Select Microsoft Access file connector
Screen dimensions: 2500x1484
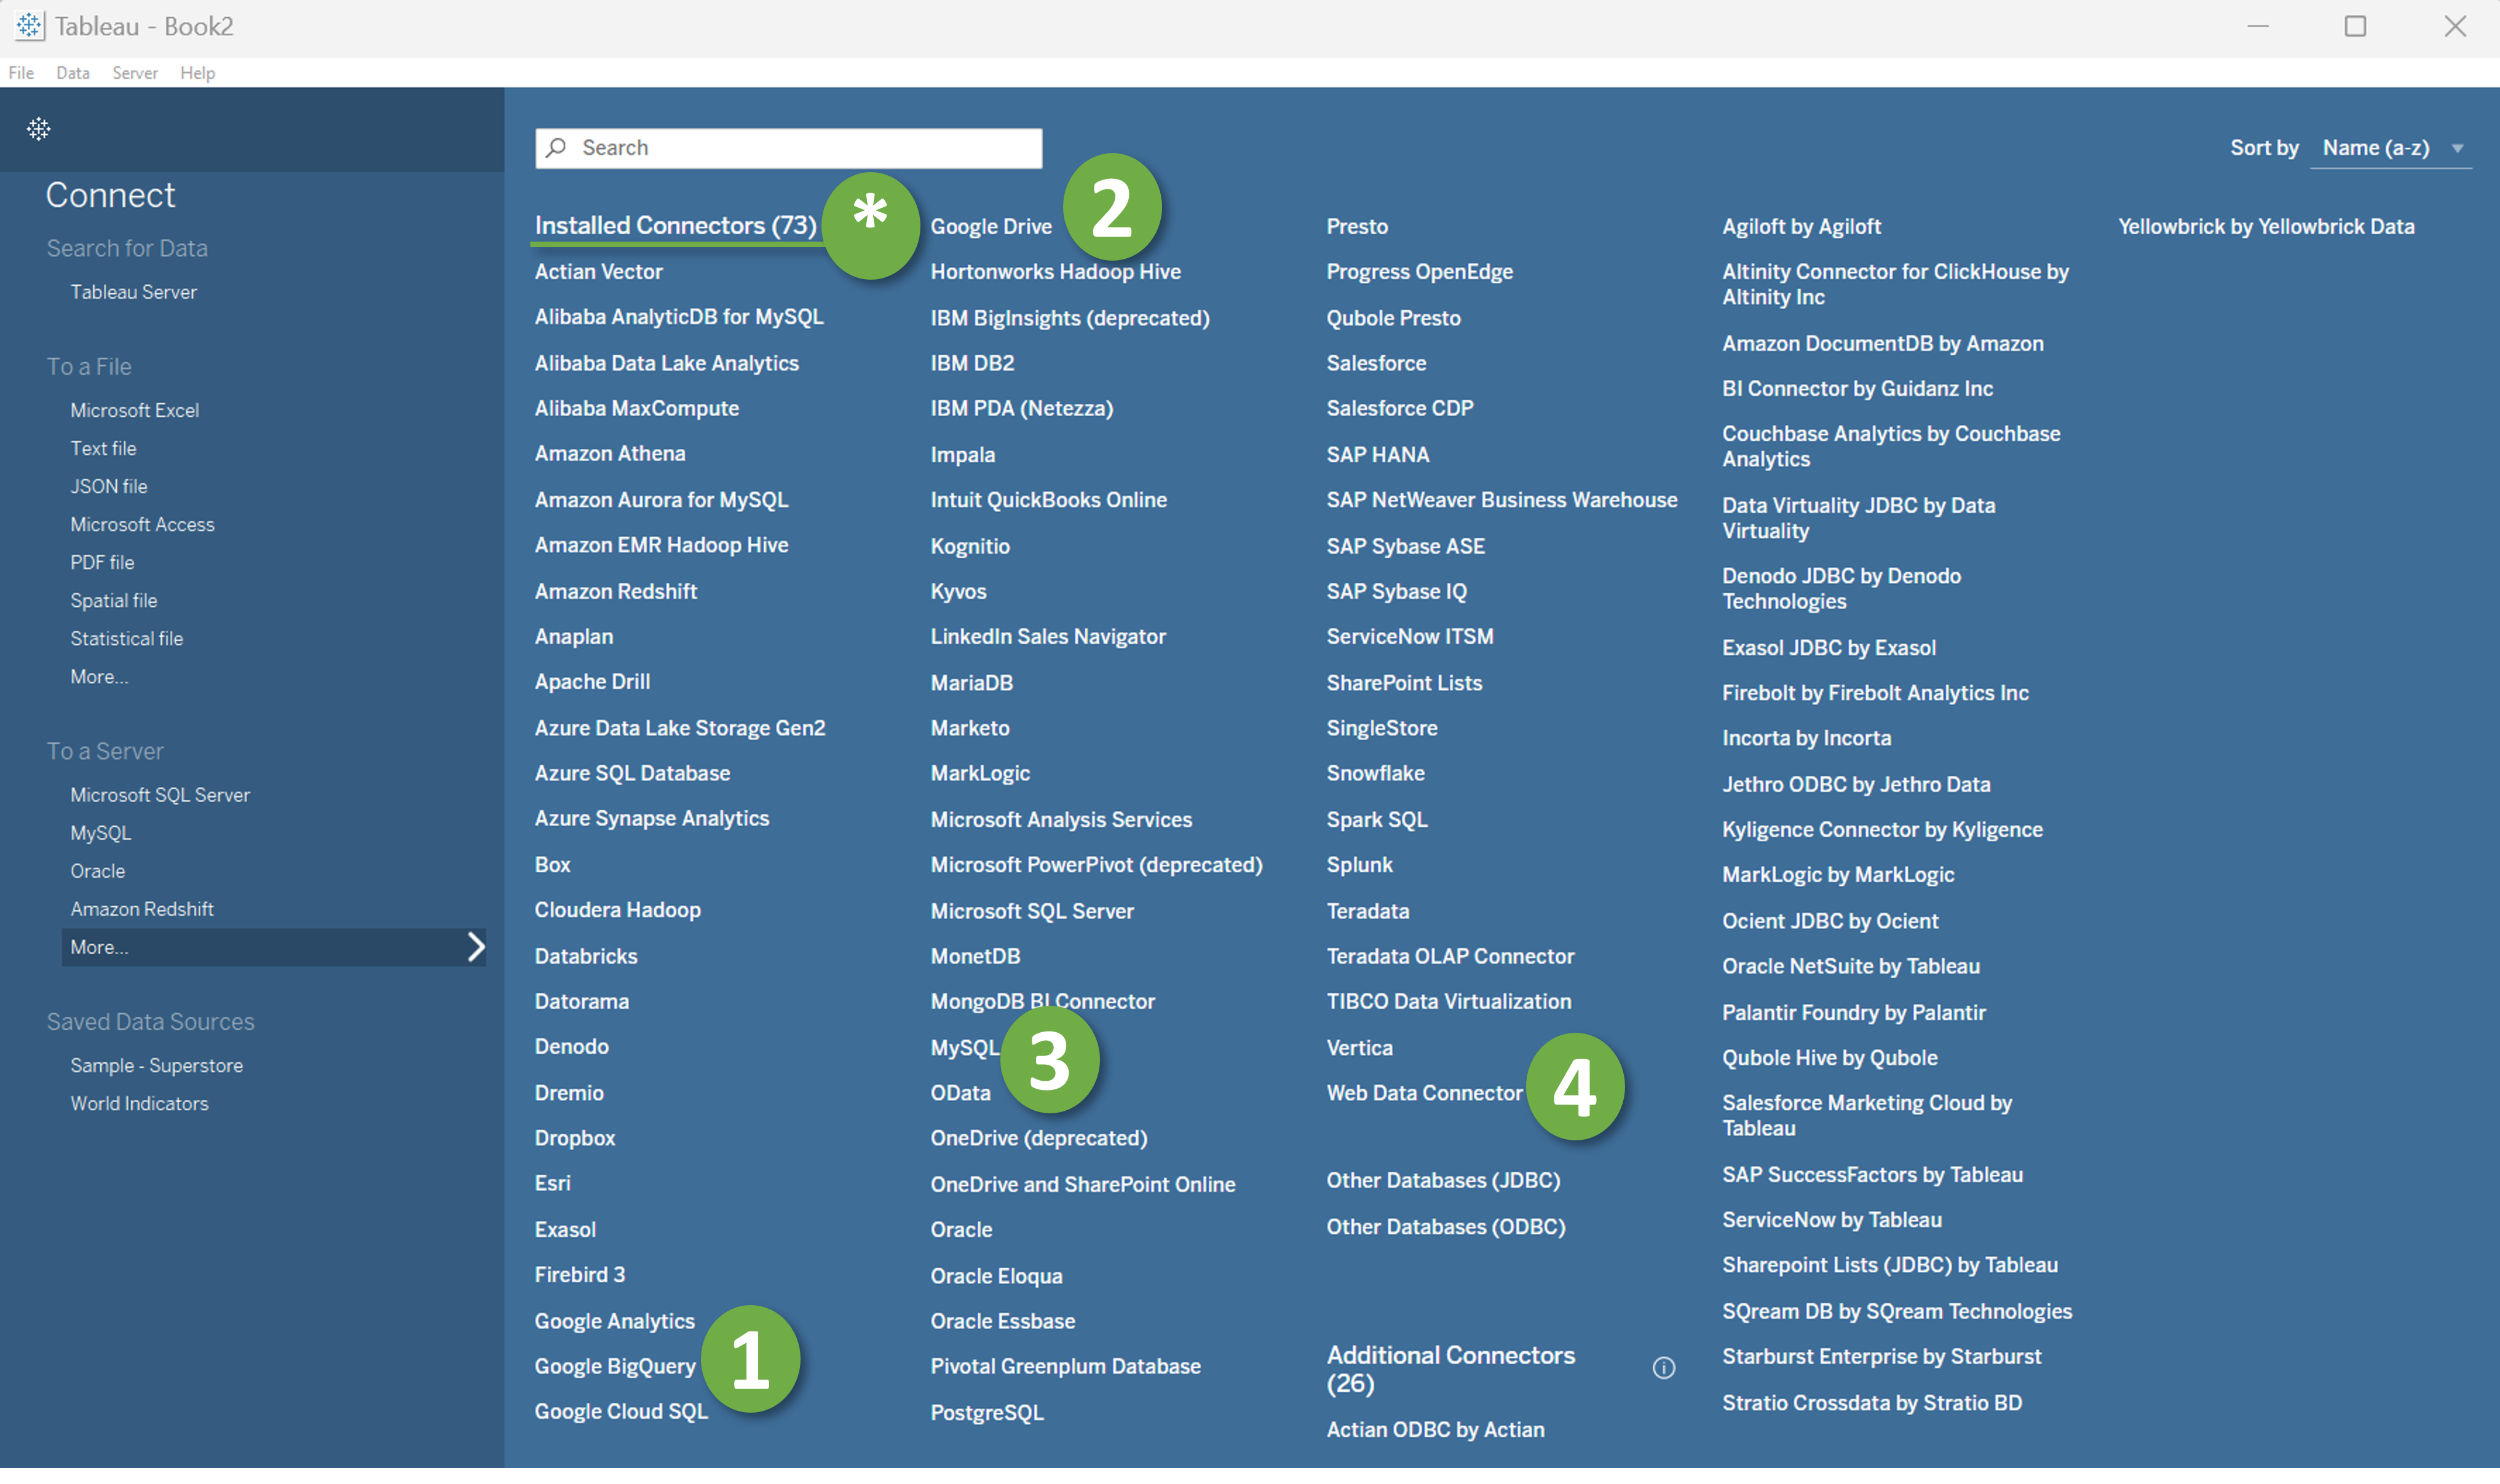142,524
